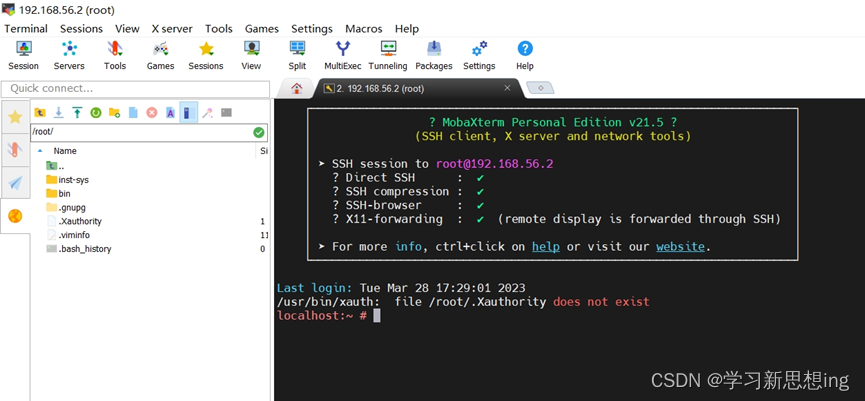Open the Sessions menu
Image resolution: width=865 pixels, height=401 pixels.
tap(81, 29)
